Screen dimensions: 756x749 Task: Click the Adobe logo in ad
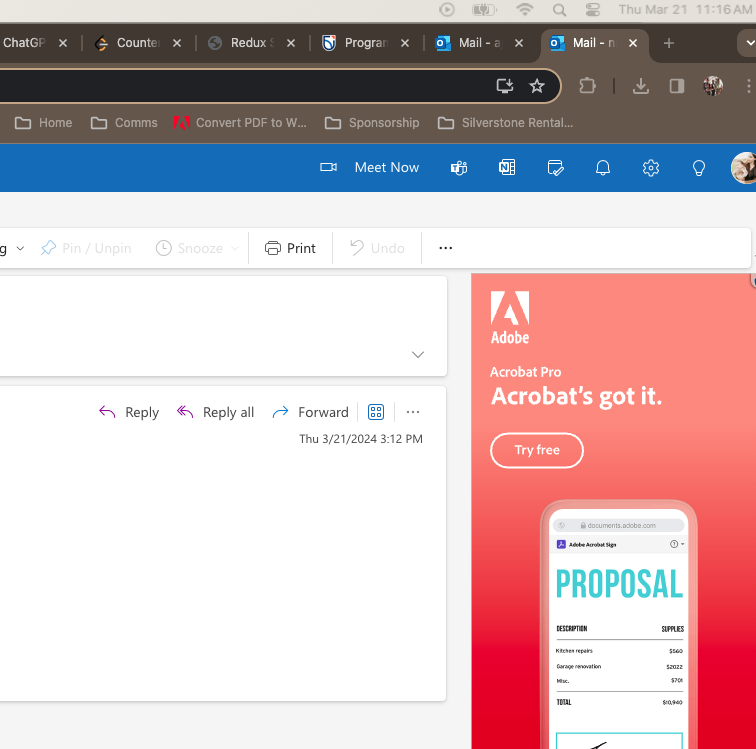click(x=510, y=317)
